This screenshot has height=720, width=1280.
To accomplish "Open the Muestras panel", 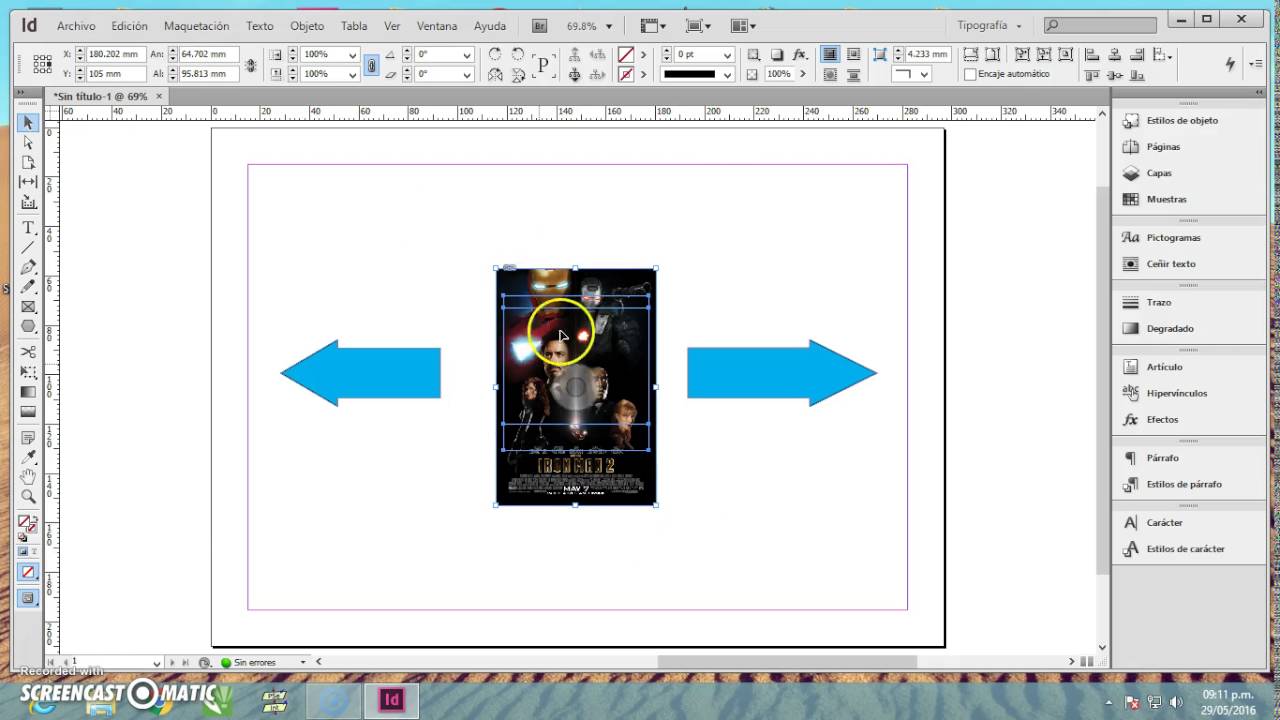I will [1166, 199].
